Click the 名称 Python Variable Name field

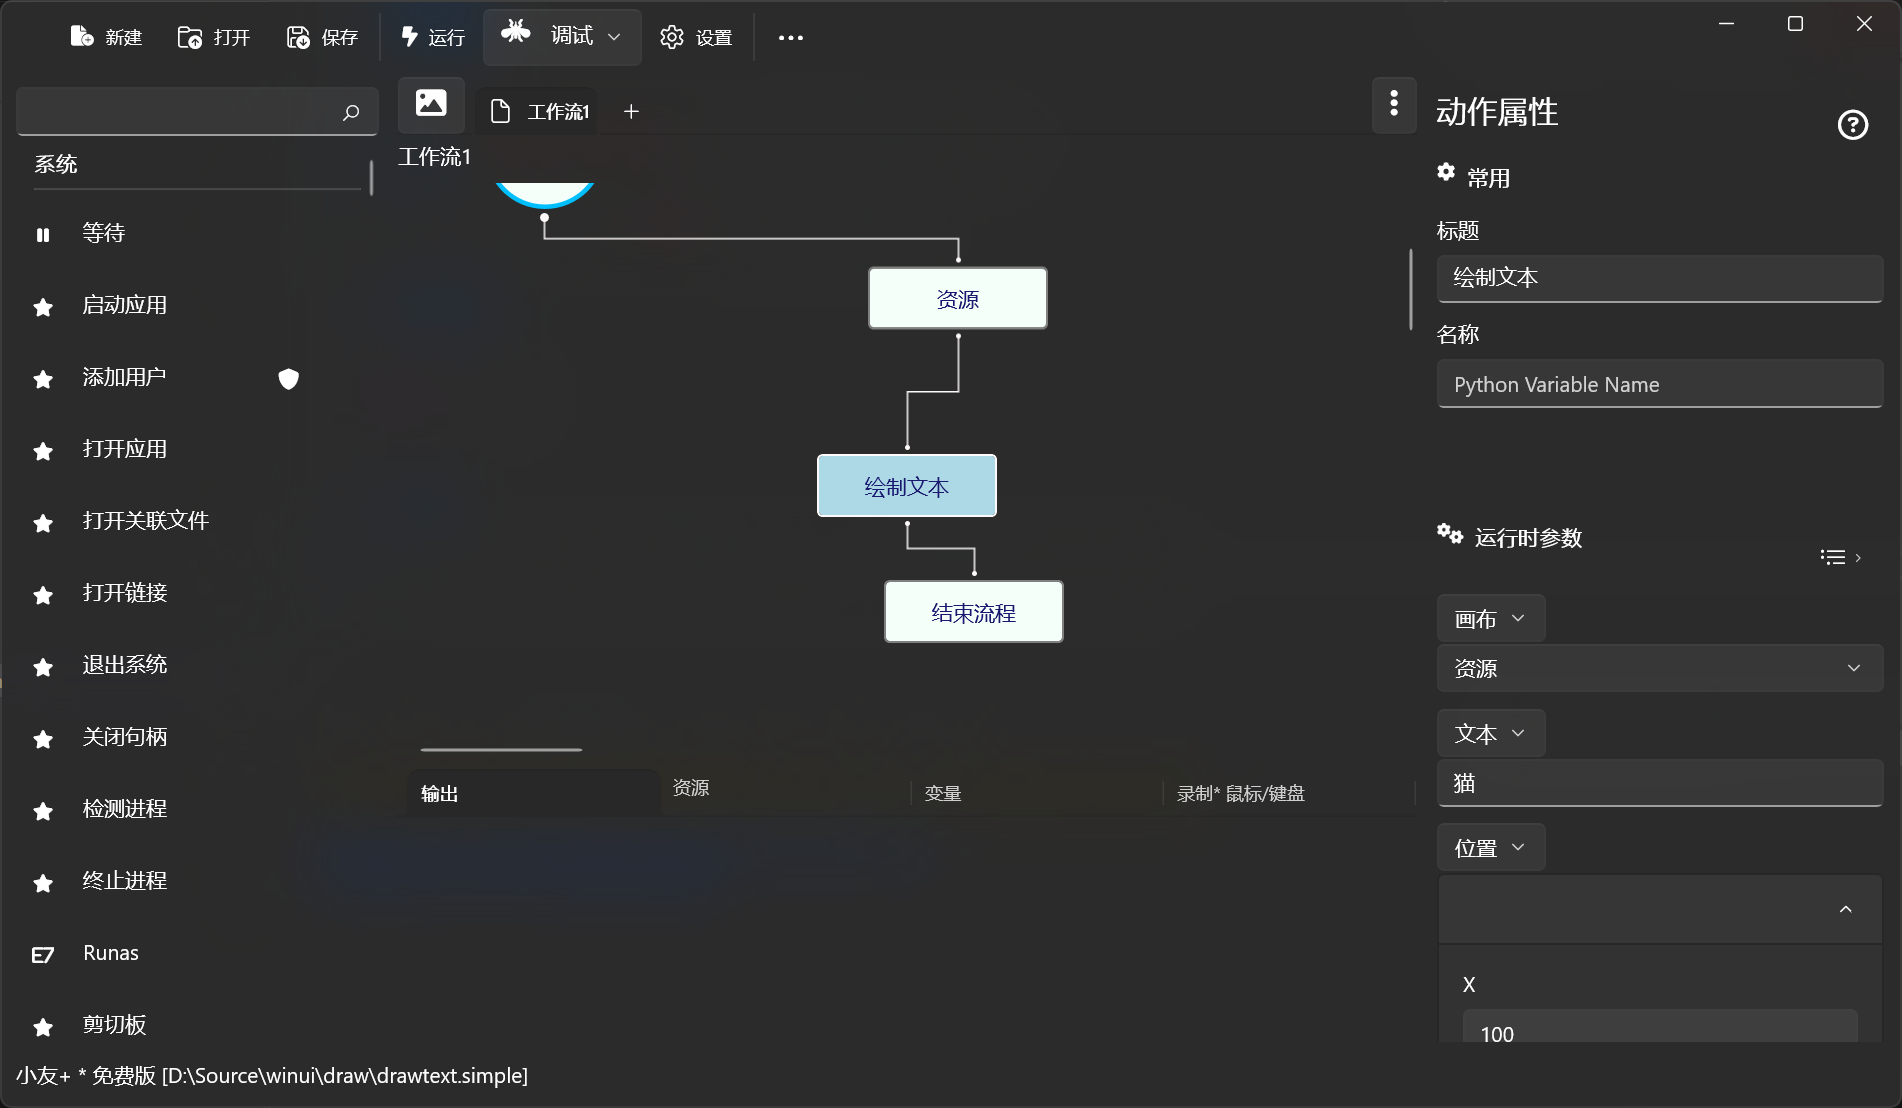1659,384
